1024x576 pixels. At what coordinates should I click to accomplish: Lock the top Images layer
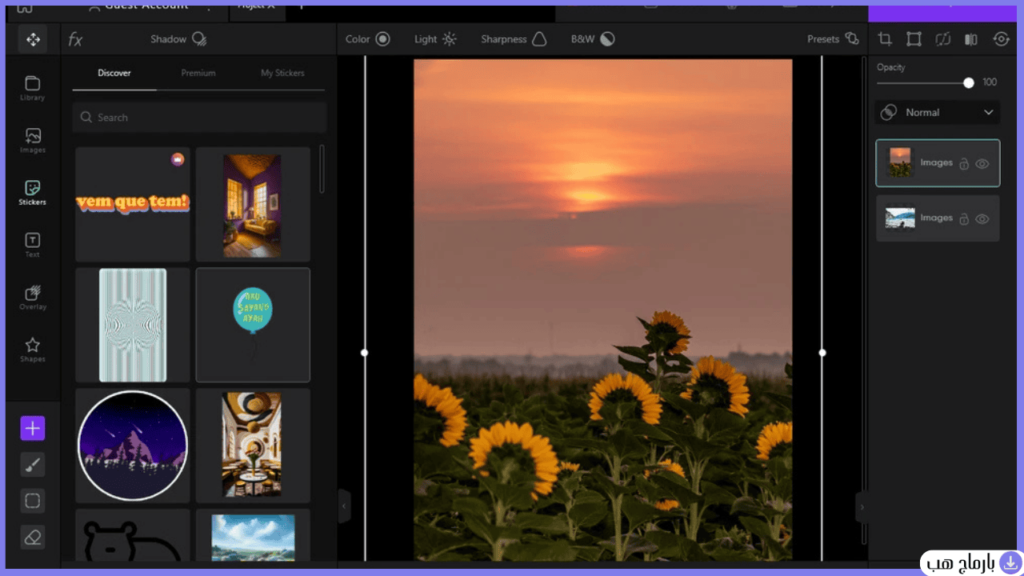tap(964, 164)
